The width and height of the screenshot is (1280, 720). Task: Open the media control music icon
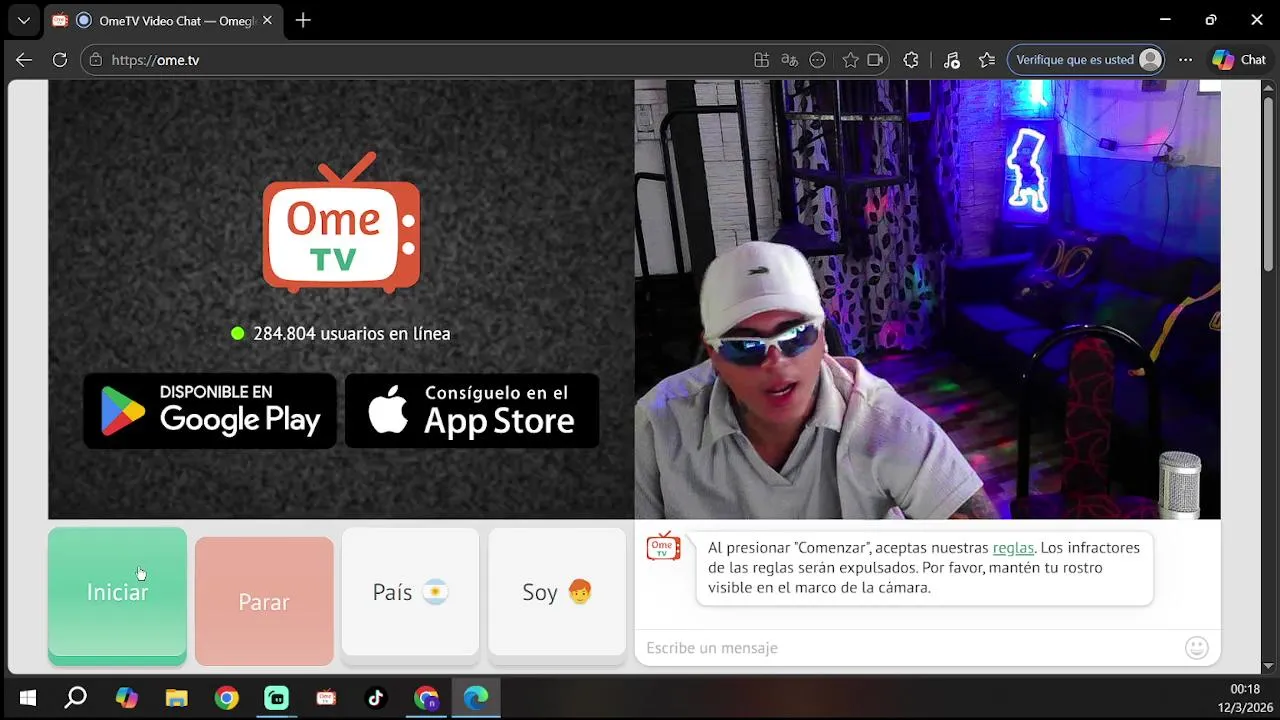(951, 60)
